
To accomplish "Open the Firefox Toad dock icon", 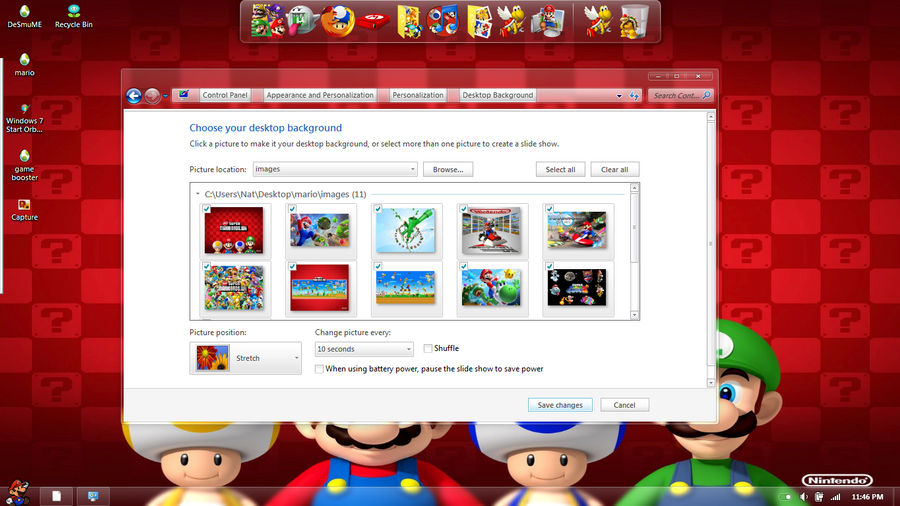I will (x=337, y=21).
